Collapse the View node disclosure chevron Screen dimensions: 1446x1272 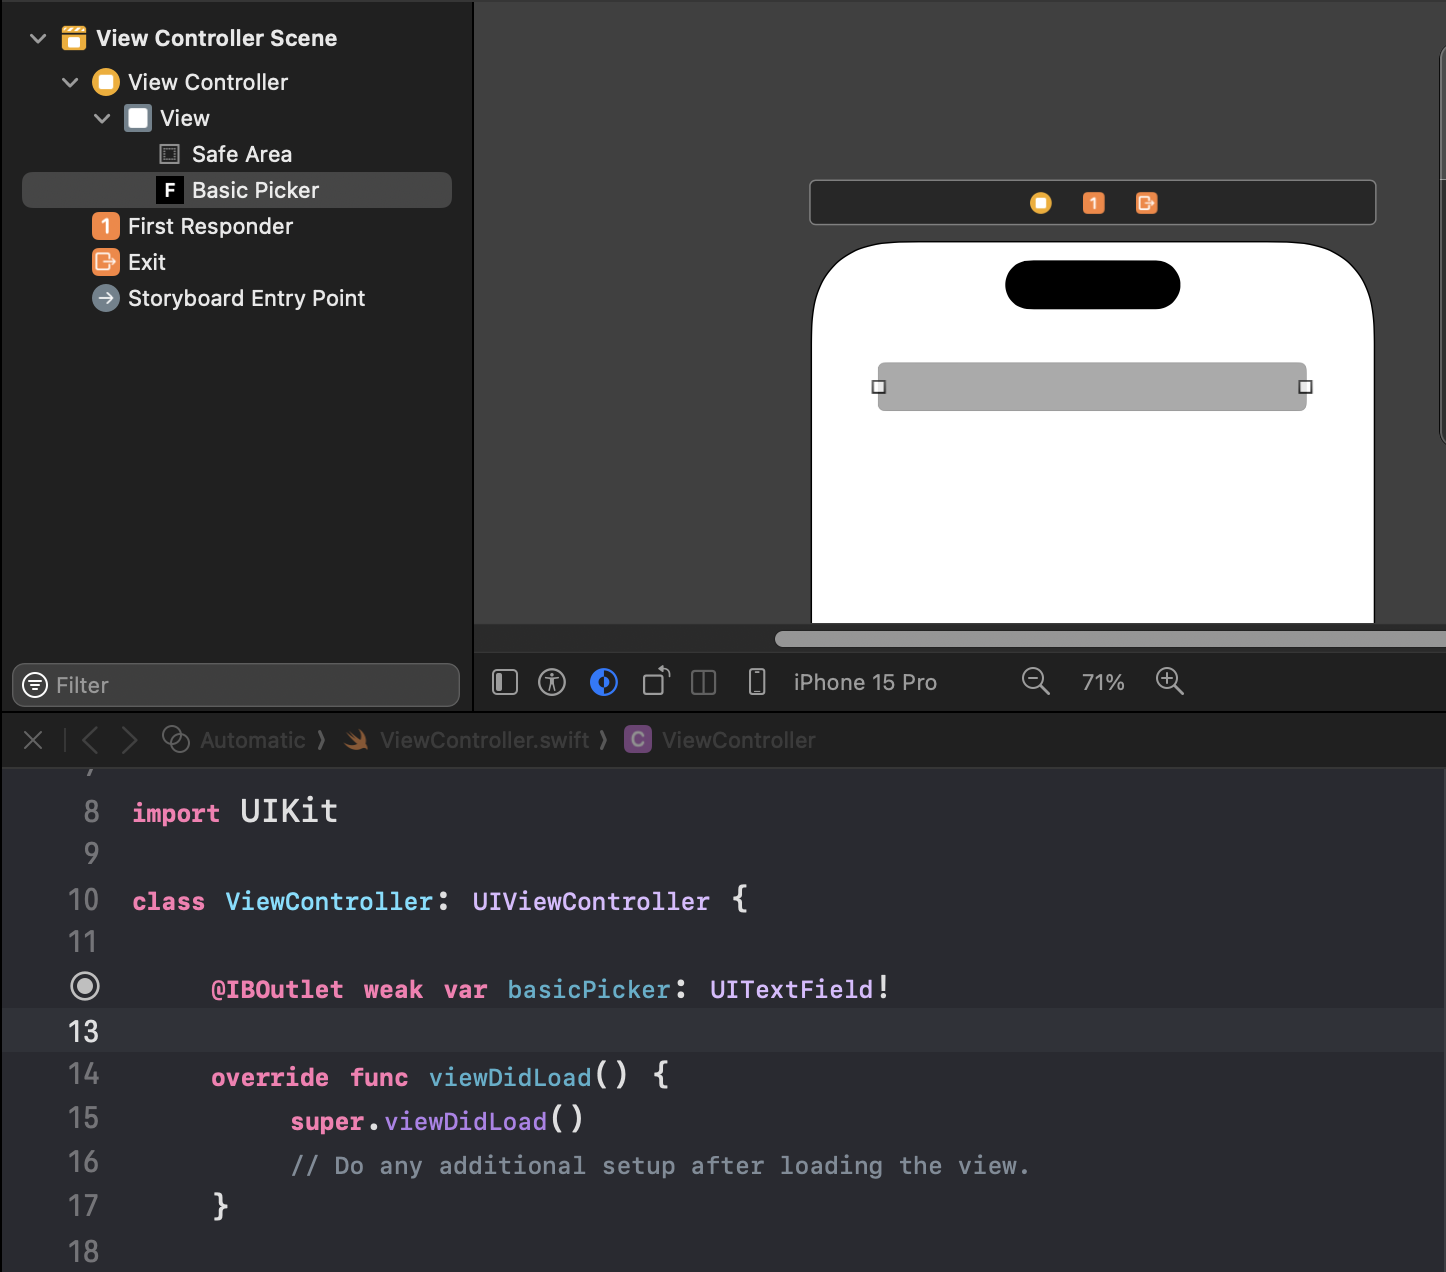click(102, 119)
